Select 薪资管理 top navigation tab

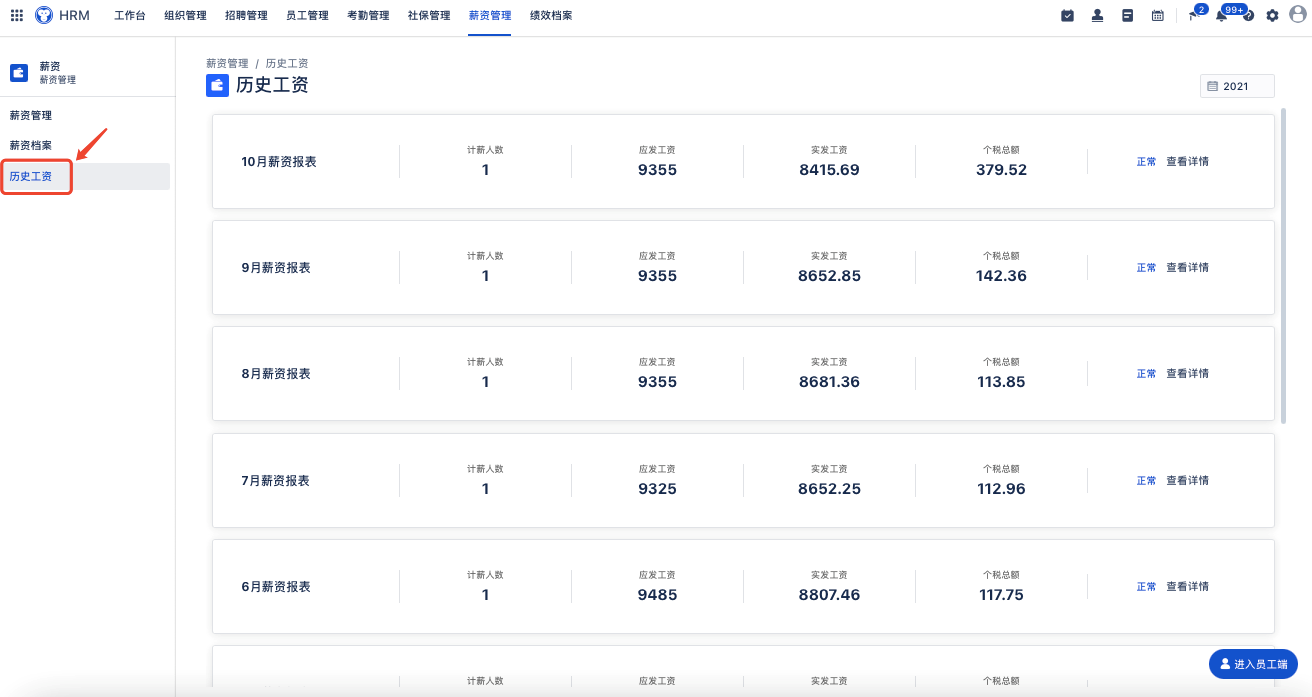490,15
